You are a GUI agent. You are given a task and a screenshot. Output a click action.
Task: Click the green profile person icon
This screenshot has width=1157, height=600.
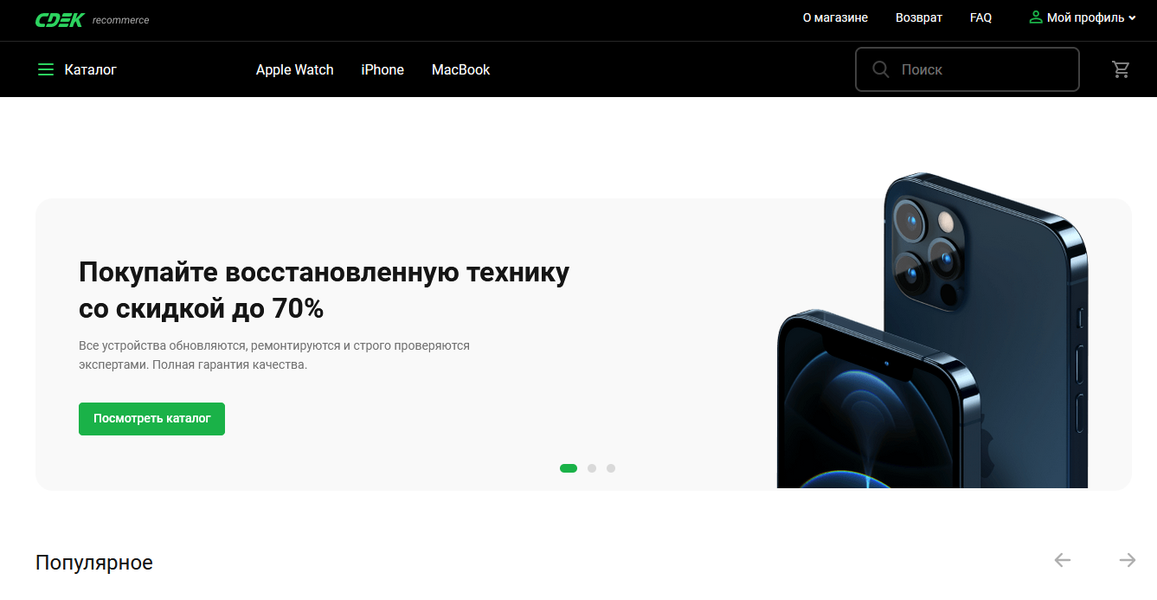point(1036,17)
